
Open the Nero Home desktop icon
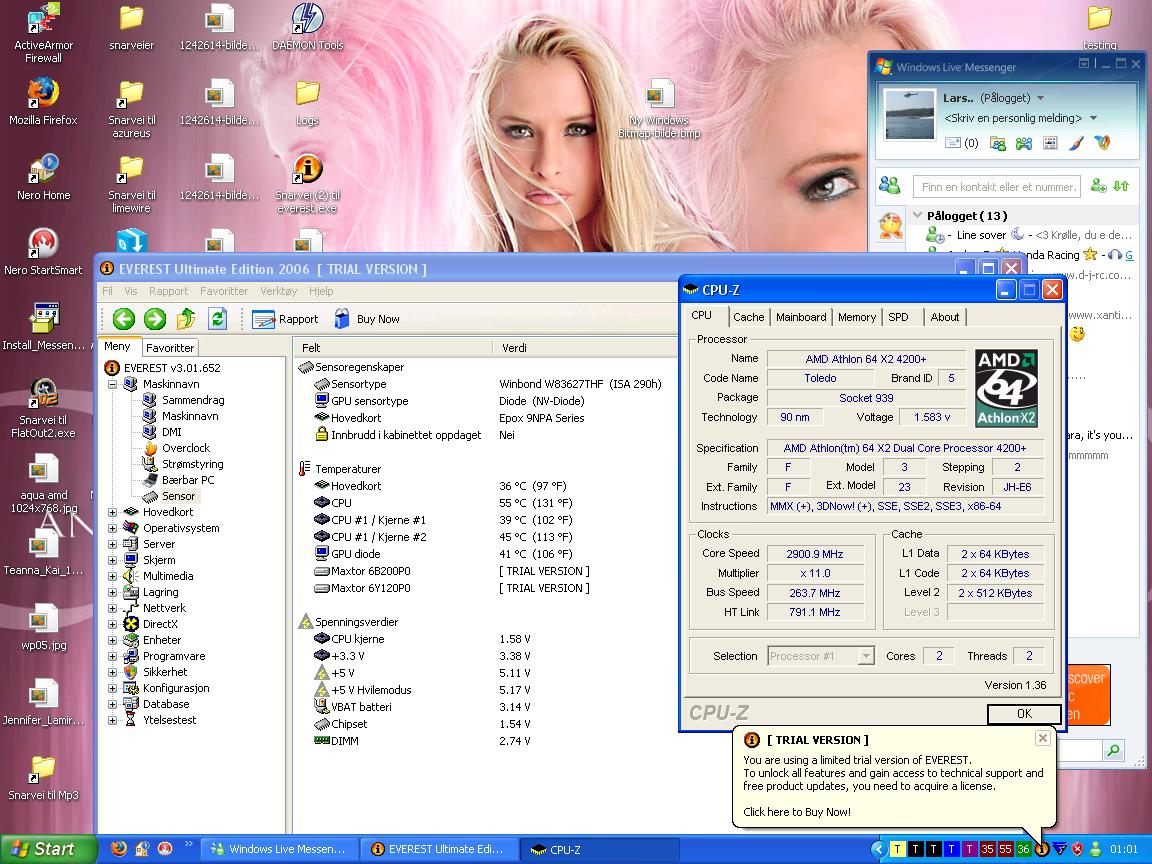coord(43,177)
